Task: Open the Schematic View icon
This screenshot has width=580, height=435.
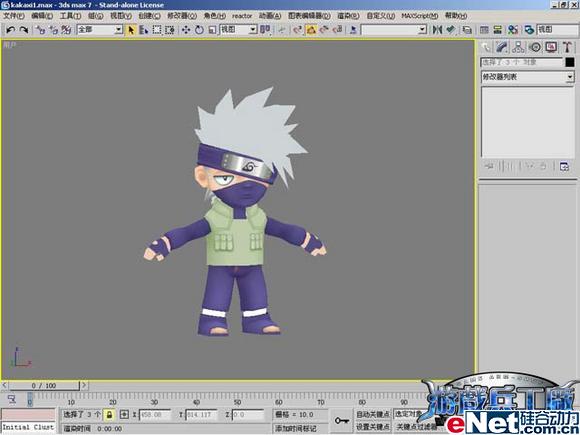Action: tap(498, 30)
